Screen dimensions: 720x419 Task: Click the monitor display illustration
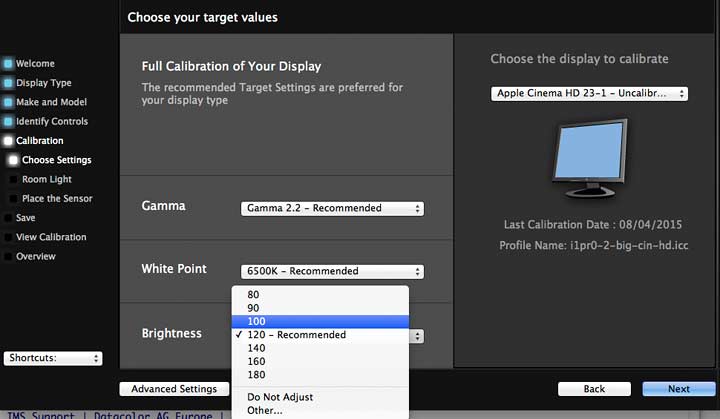tap(590, 159)
